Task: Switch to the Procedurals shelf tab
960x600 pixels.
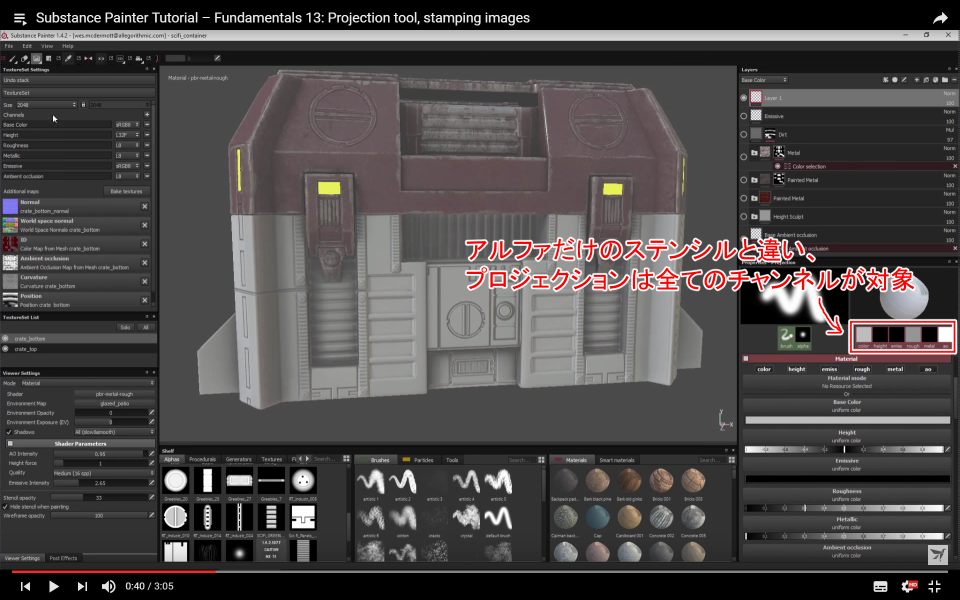Action: click(202, 459)
